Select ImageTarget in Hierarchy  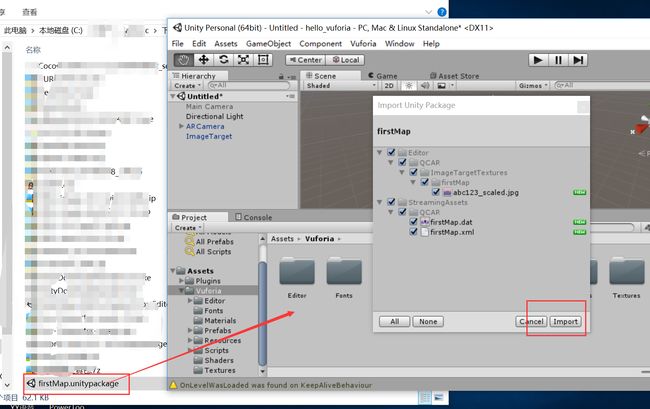pos(209,136)
